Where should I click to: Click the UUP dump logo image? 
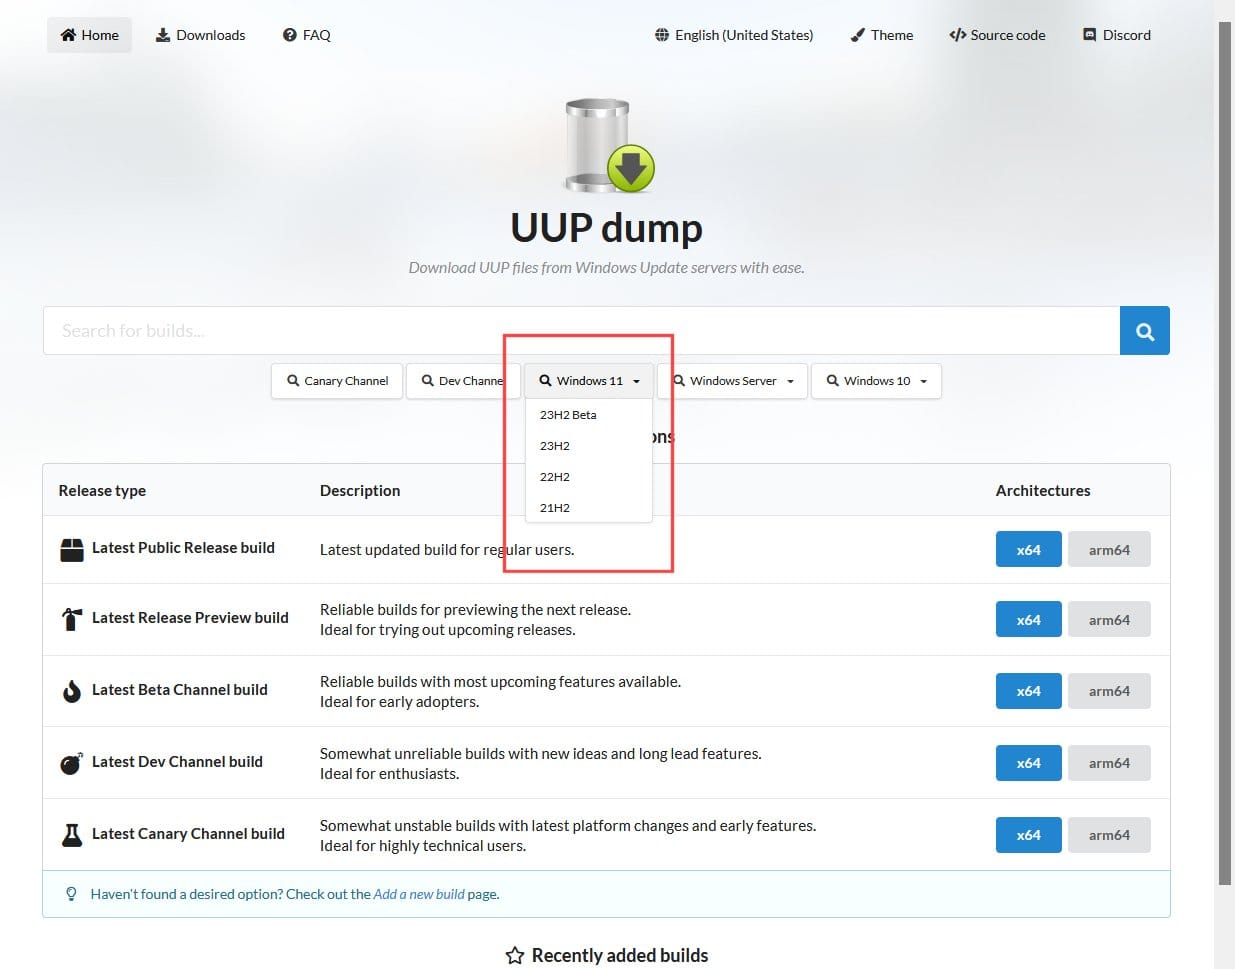pyautogui.click(x=608, y=145)
